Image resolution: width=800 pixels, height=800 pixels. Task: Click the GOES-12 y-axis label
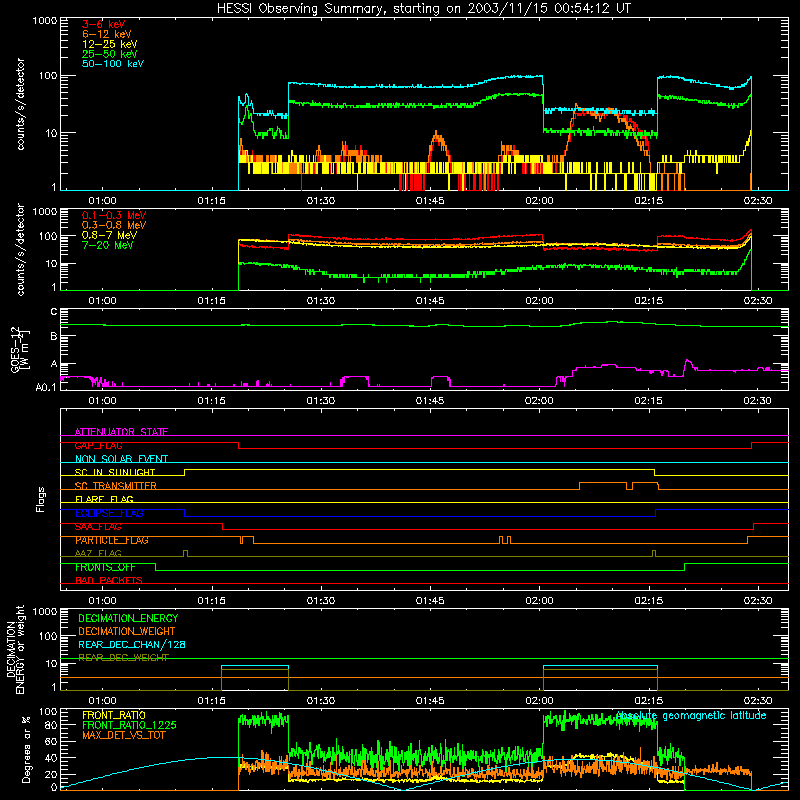point(19,349)
